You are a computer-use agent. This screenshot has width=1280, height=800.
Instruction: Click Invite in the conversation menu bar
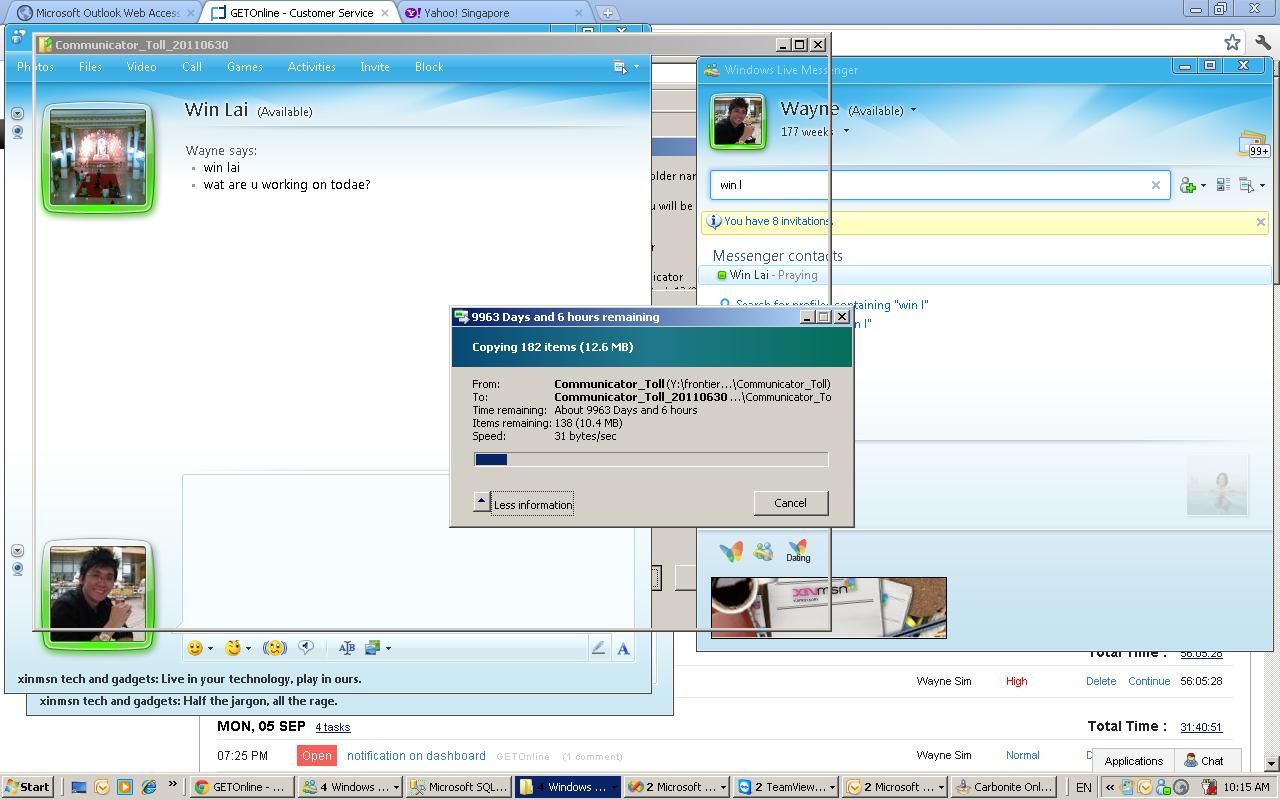coord(375,67)
